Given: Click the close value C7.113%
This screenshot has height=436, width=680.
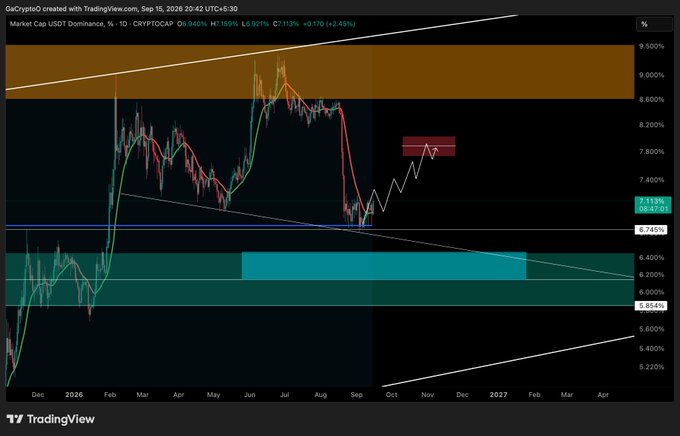Looking at the screenshot, I should pyautogui.click(x=286, y=24).
